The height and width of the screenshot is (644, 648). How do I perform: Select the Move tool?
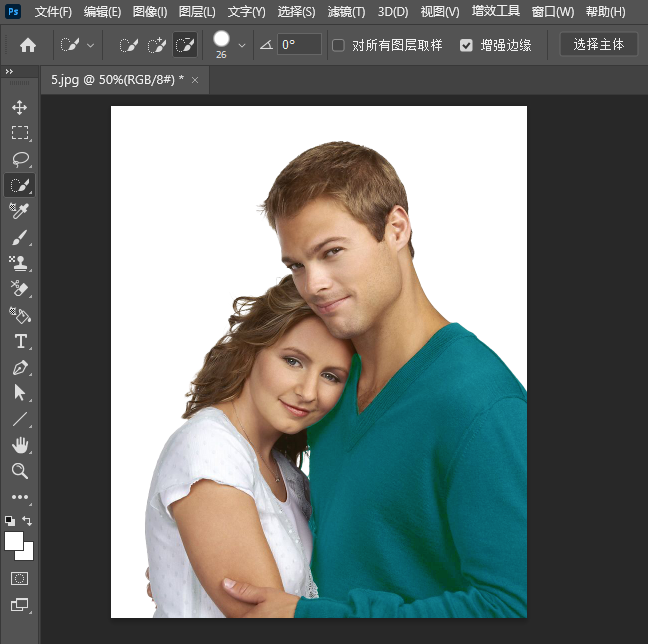click(x=19, y=107)
